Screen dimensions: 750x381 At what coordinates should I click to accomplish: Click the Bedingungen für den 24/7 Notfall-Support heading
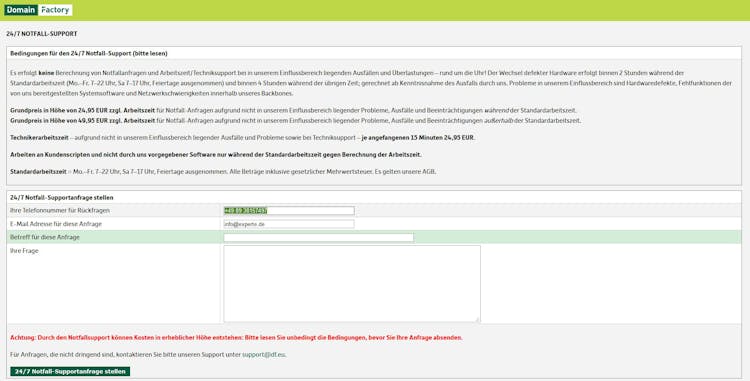[x=89, y=54]
